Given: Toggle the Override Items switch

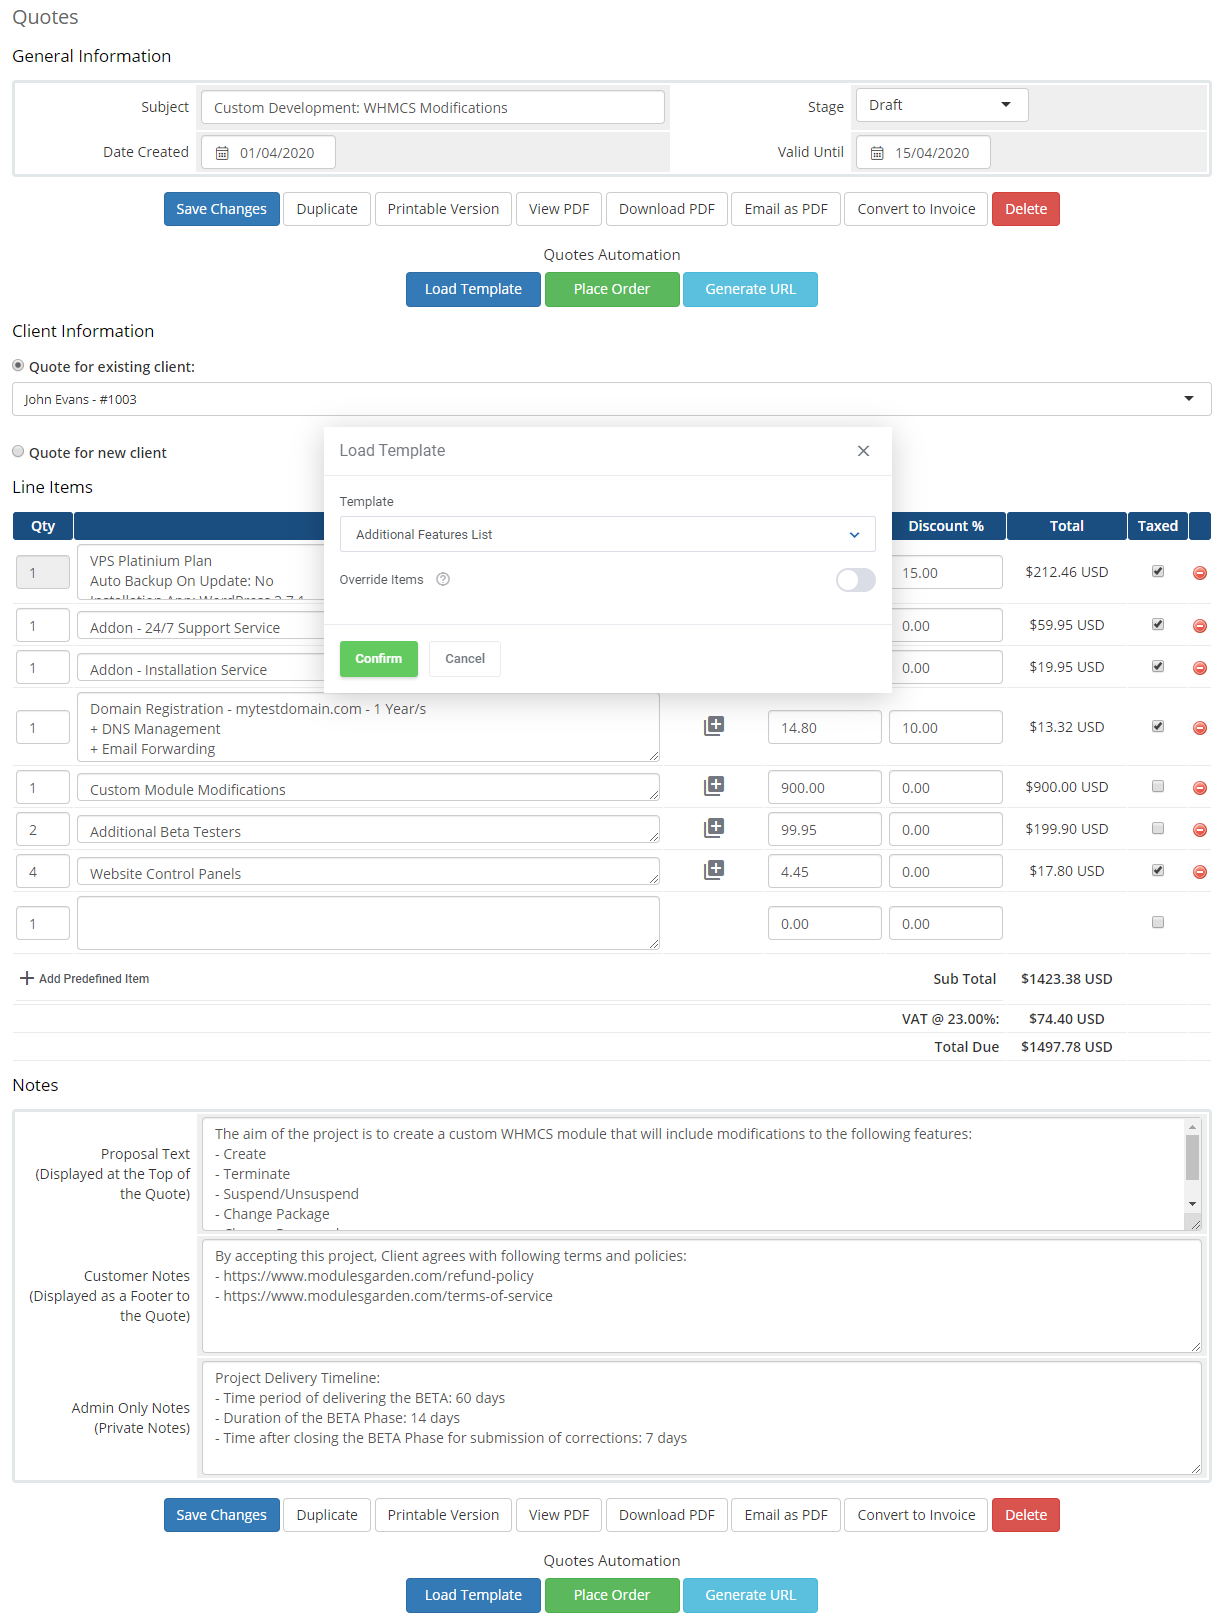Looking at the screenshot, I should tap(855, 580).
